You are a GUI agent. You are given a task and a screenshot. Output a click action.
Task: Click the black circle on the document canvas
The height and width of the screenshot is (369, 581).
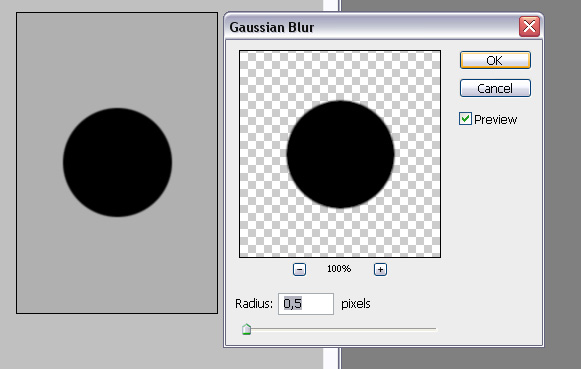(117, 162)
